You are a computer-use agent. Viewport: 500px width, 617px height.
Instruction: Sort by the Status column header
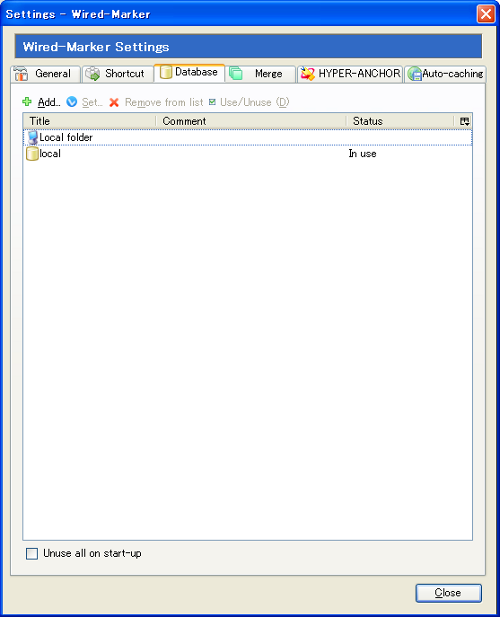[400, 121]
